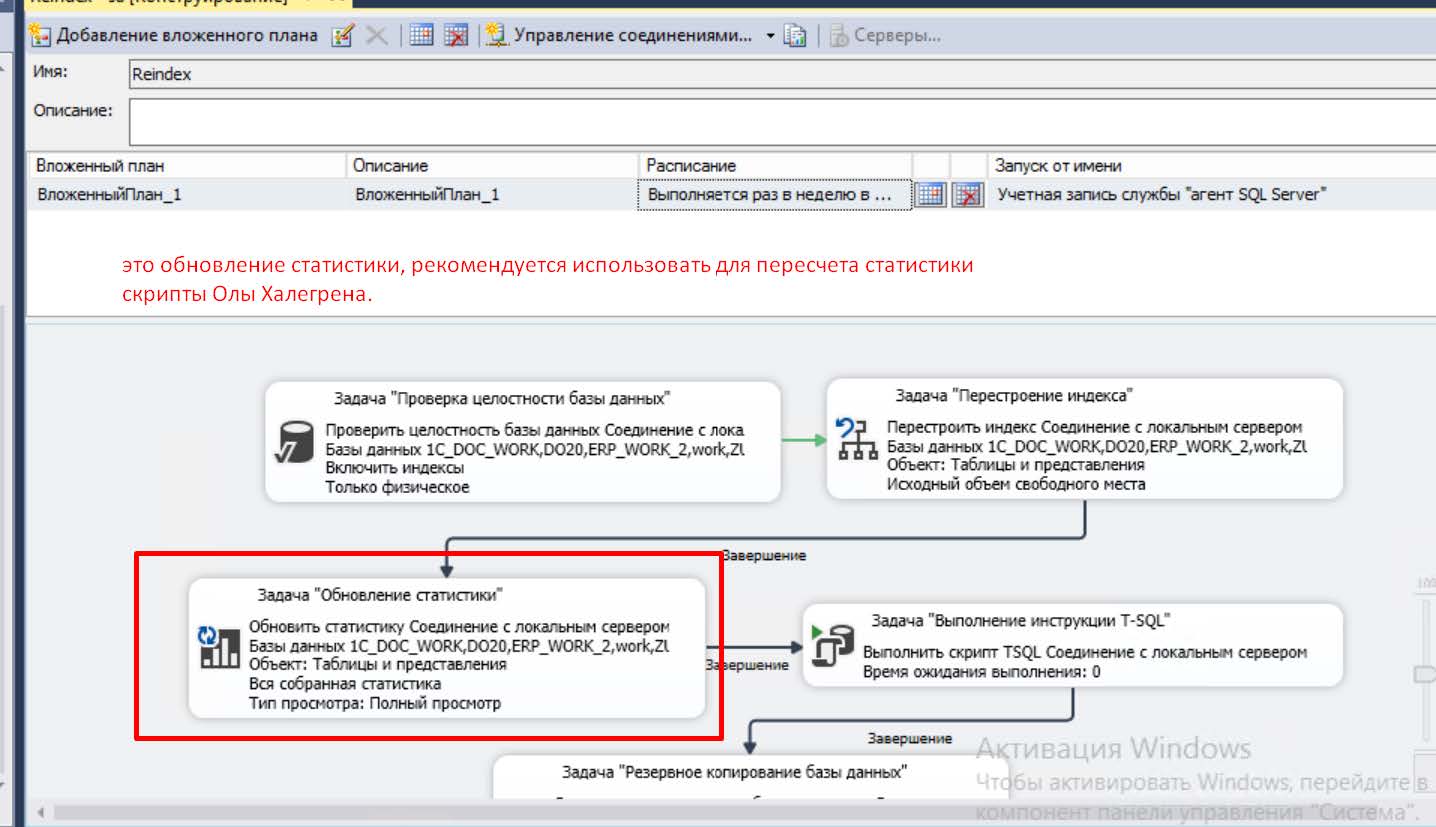Click Учетная запись службы агент SQL Server cell
The width and height of the screenshot is (1436, 827).
click(1212, 195)
